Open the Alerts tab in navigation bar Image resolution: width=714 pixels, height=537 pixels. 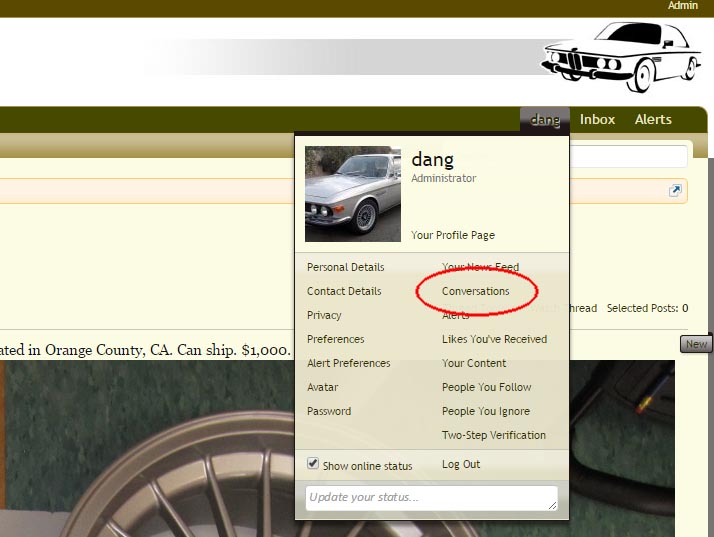[x=653, y=119]
